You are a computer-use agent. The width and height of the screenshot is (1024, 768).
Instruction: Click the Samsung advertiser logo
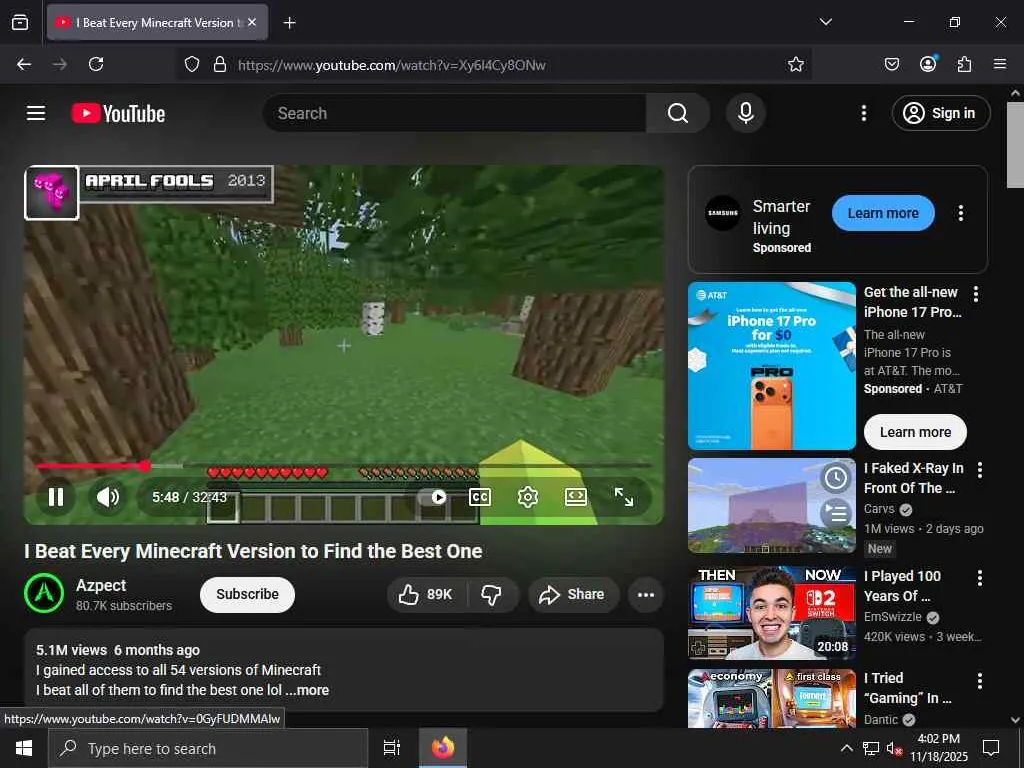pos(723,213)
